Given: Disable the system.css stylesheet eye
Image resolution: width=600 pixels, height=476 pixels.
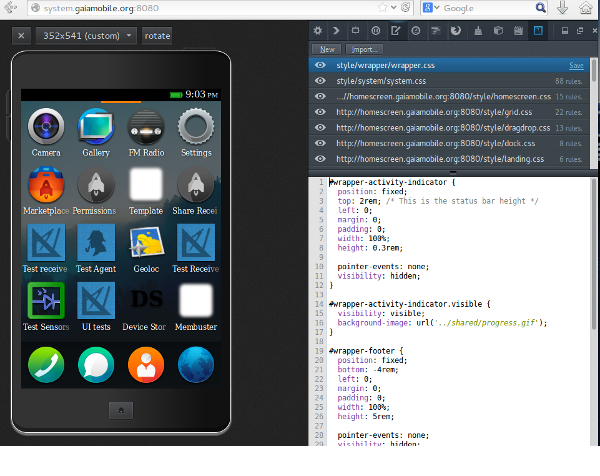Looking at the screenshot, I should [x=320, y=81].
